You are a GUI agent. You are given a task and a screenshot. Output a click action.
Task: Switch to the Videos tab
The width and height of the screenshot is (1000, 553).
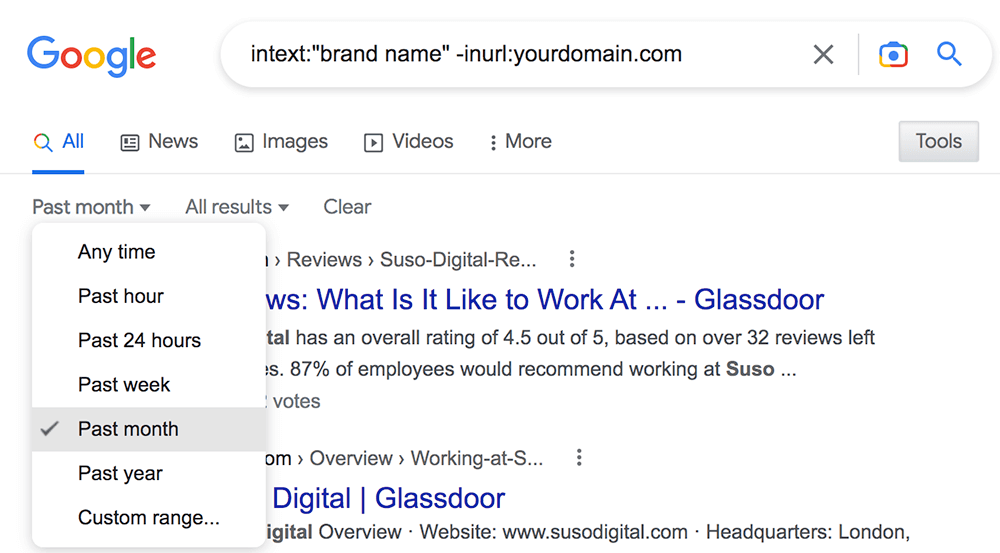coord(408,142)
